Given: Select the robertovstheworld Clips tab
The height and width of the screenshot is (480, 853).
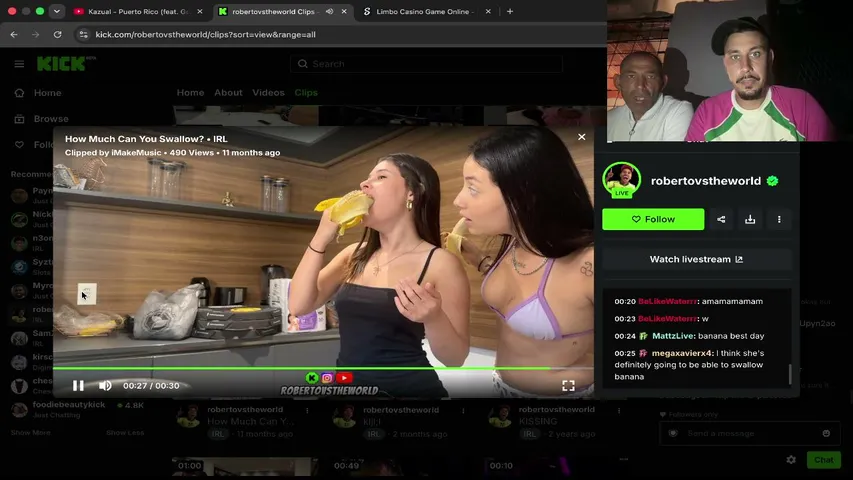Looking at the screenshot, I should tap(272, 11).
